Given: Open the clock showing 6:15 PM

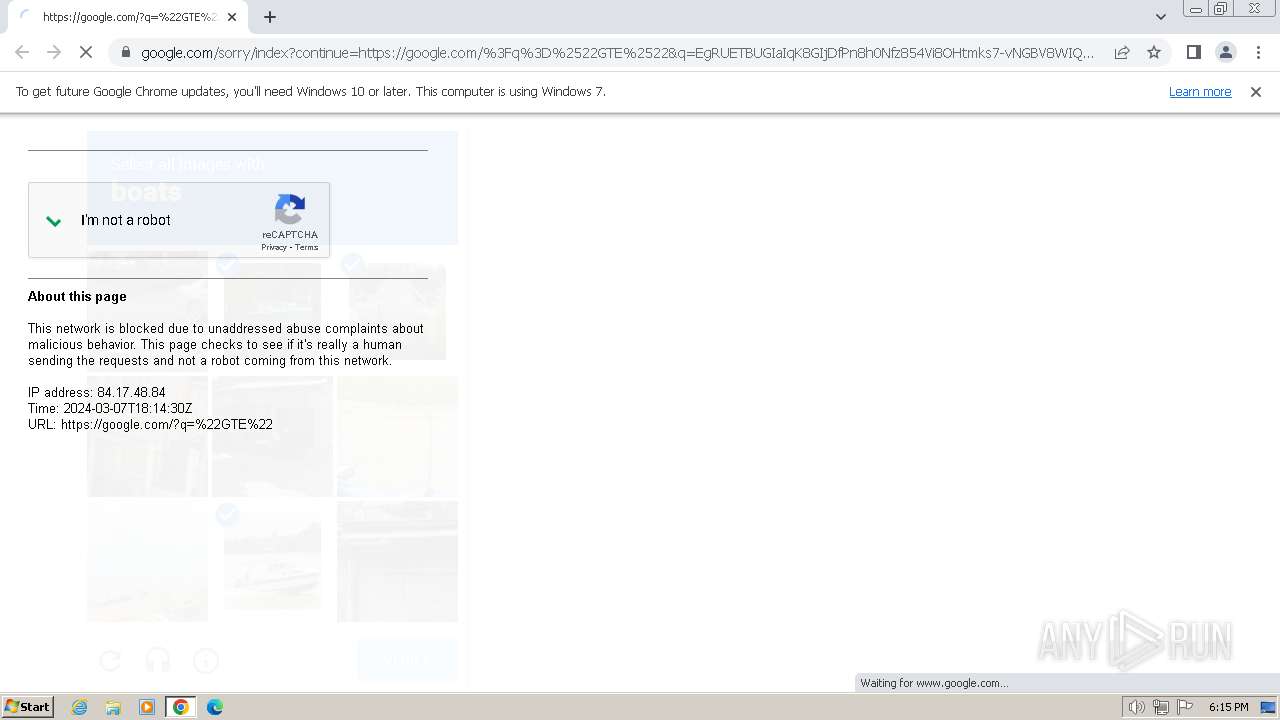Looking at the screenshot, I should (x=1228, y=707).
